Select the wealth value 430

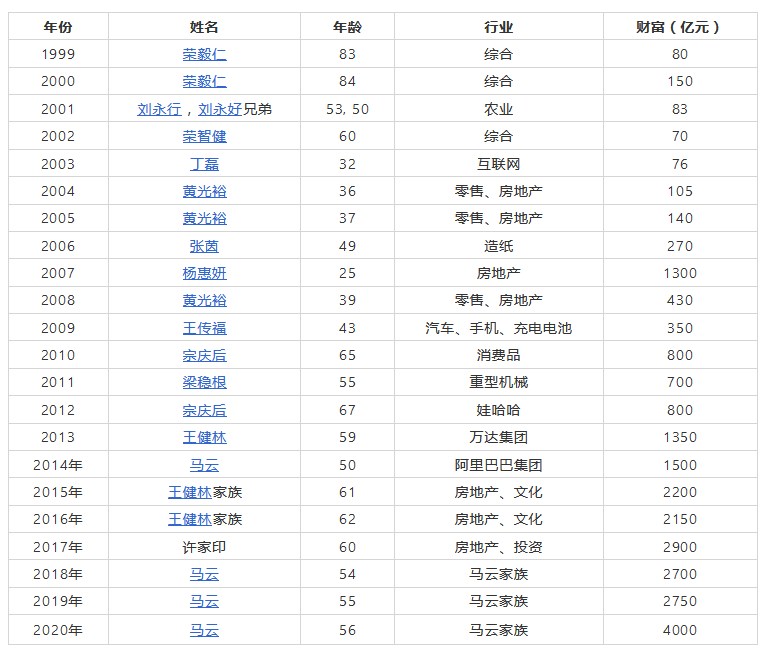pos(680,300)
